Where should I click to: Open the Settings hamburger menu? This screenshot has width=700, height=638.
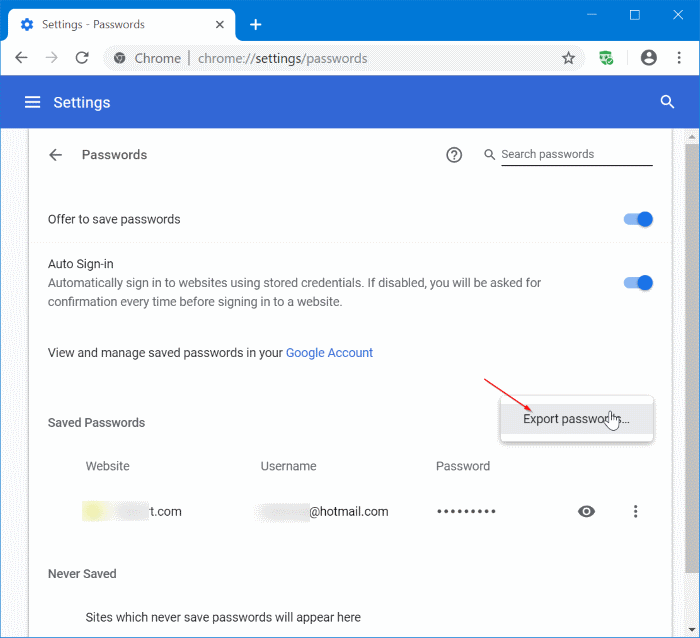(x=32, y=102)
